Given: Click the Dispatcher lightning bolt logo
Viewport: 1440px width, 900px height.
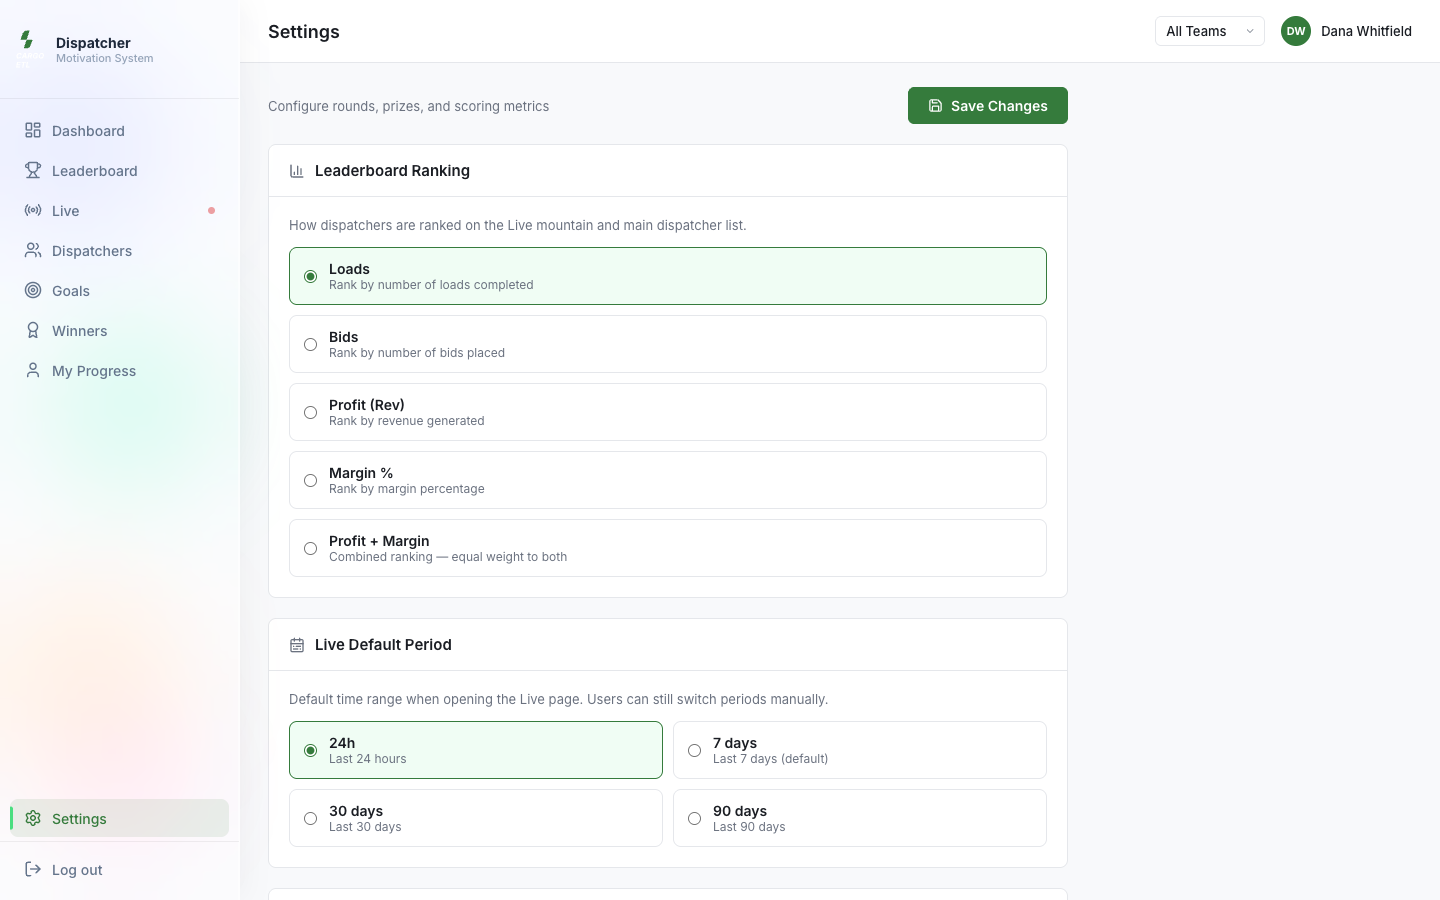Looking at the screenshot, I should click(27, 40).
